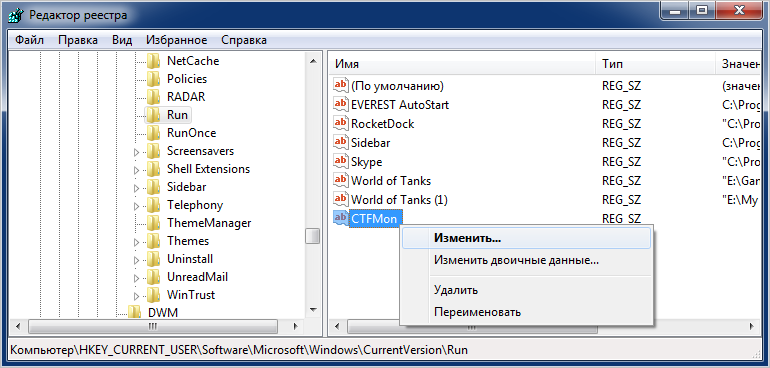770x368 pixels.
Task: Click the Registry Editor title bar icon
Action: (17, 15)
